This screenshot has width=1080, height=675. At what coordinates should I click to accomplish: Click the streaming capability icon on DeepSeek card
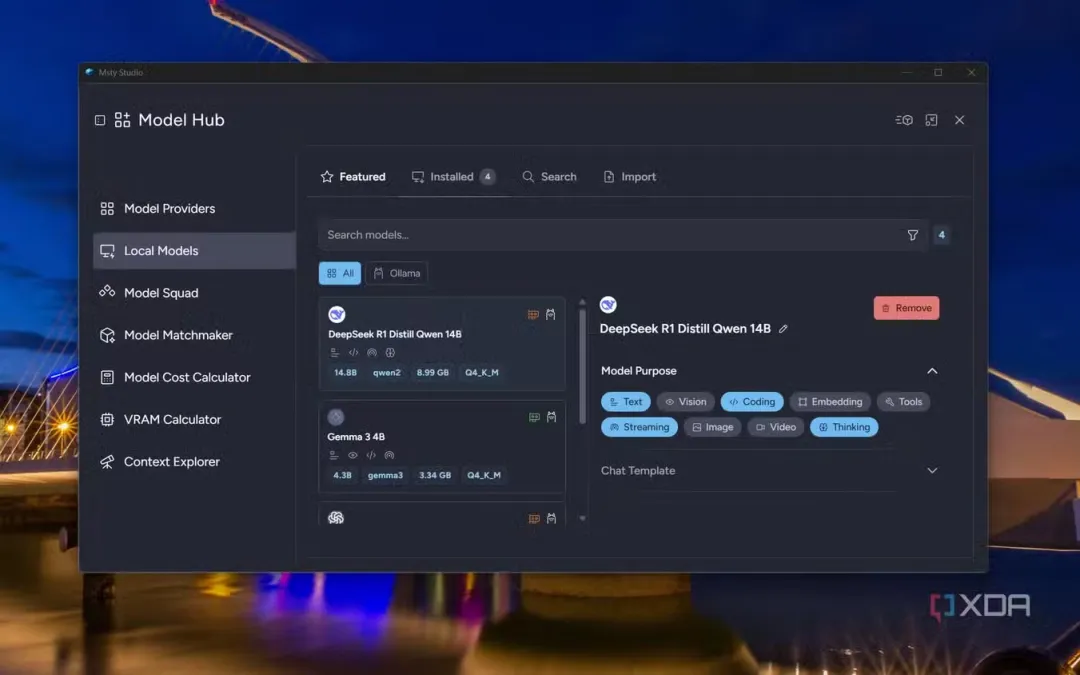(372, 353)
